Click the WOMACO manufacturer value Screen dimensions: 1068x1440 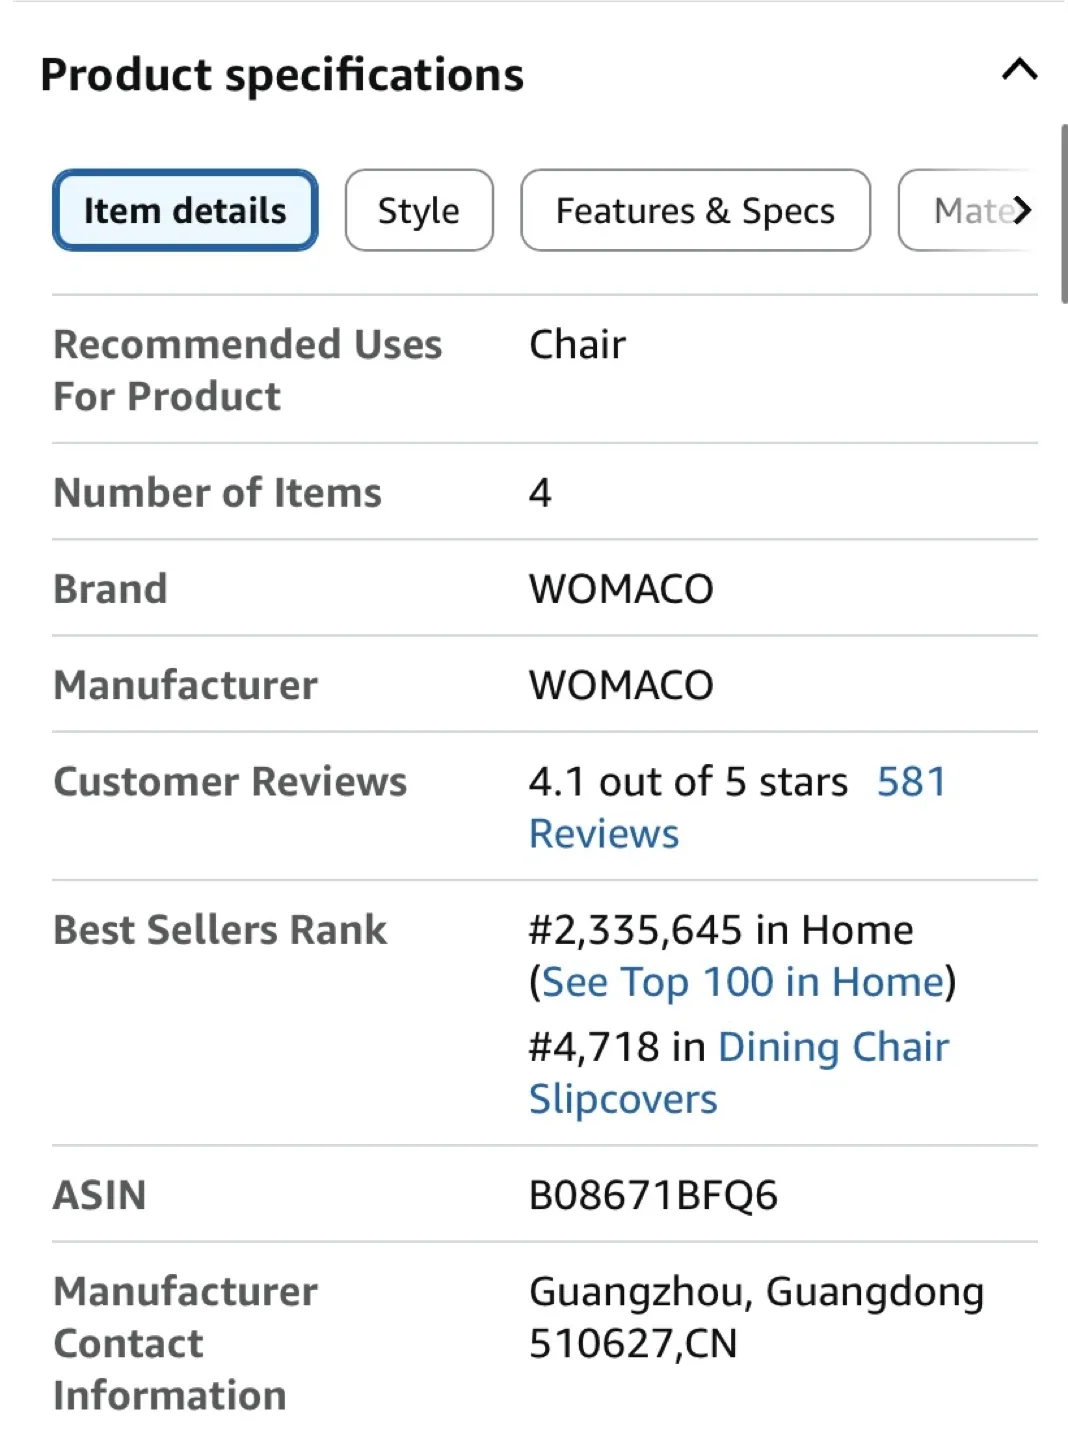click(x=620, y=685)
